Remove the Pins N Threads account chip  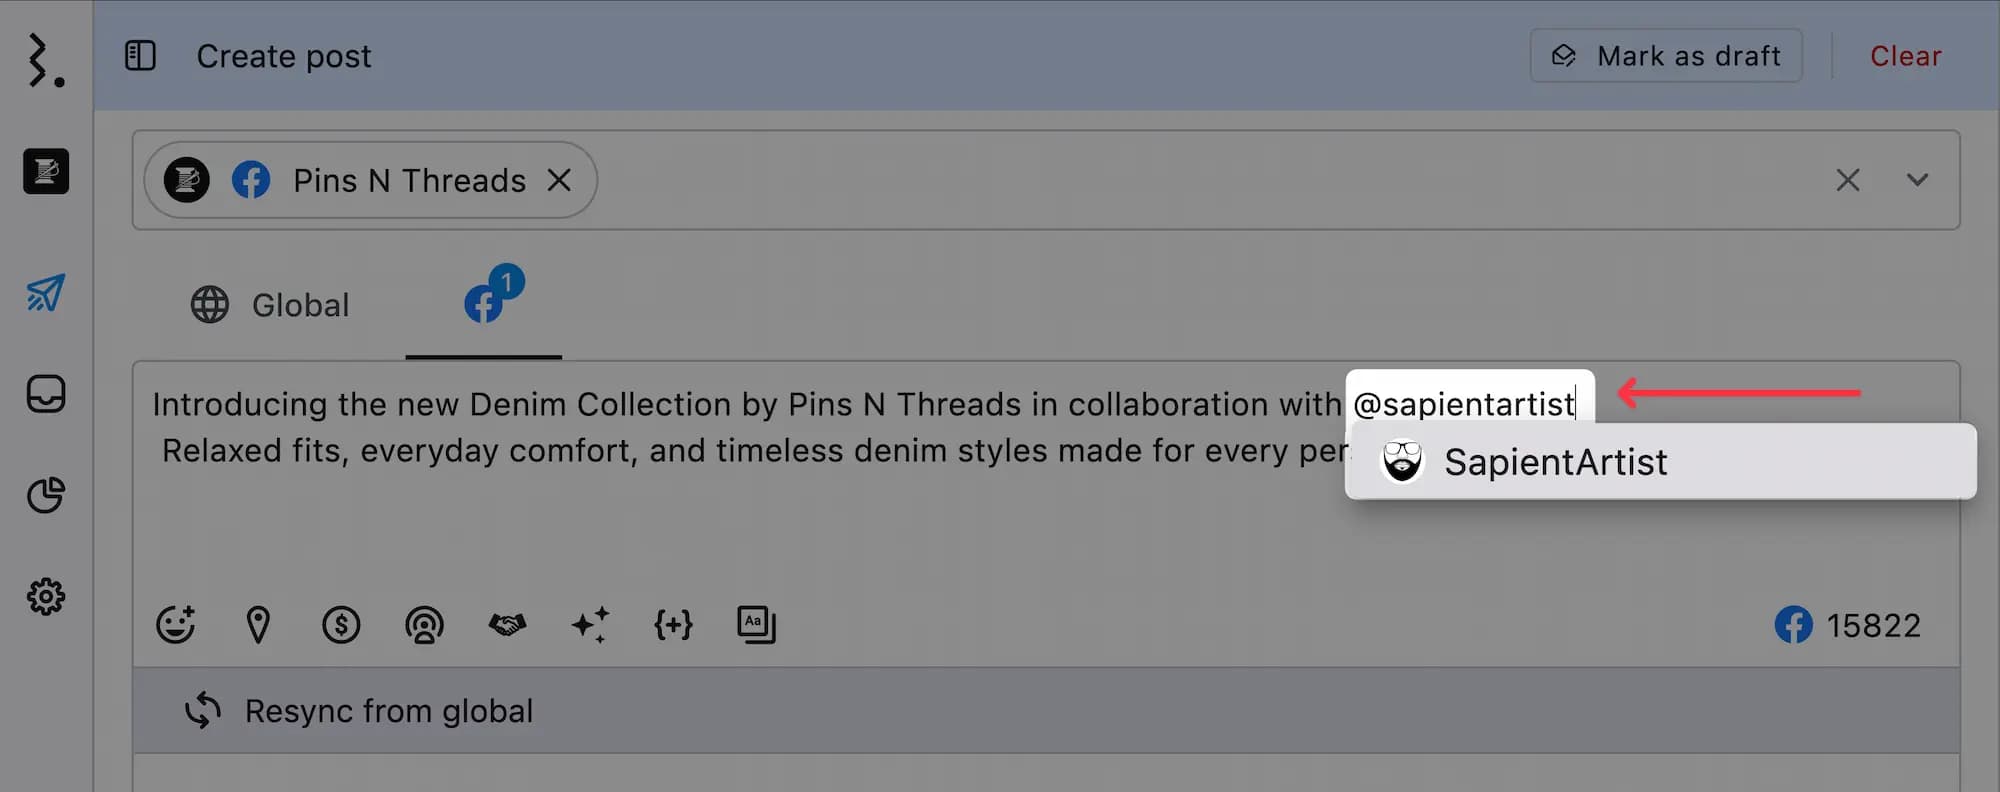pyautogui.click(x=559, y=180)
